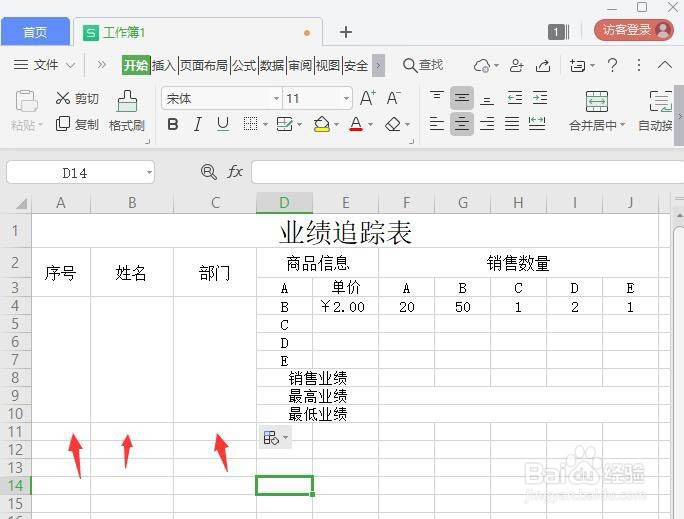Select the 工作簿1 document tab

(198, 32)
